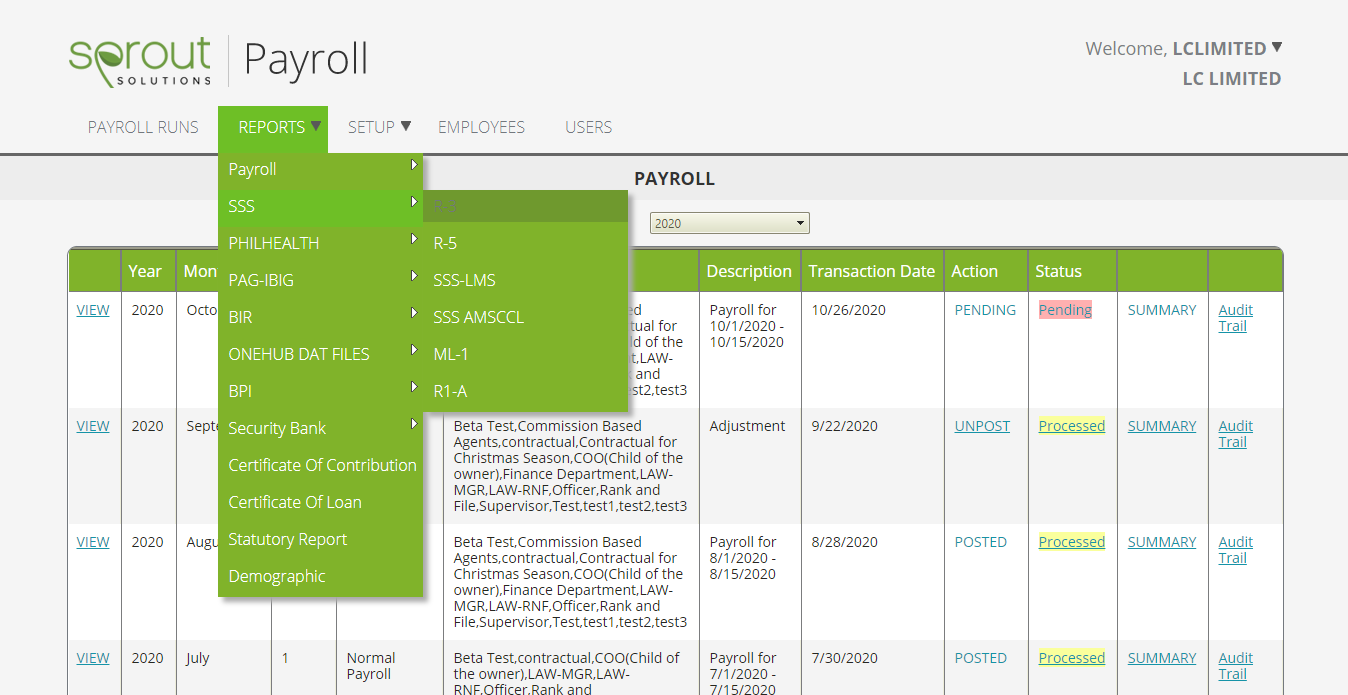View the October 2020 payroll row
The image size is (1348, 695).
[x=93, y=310]
